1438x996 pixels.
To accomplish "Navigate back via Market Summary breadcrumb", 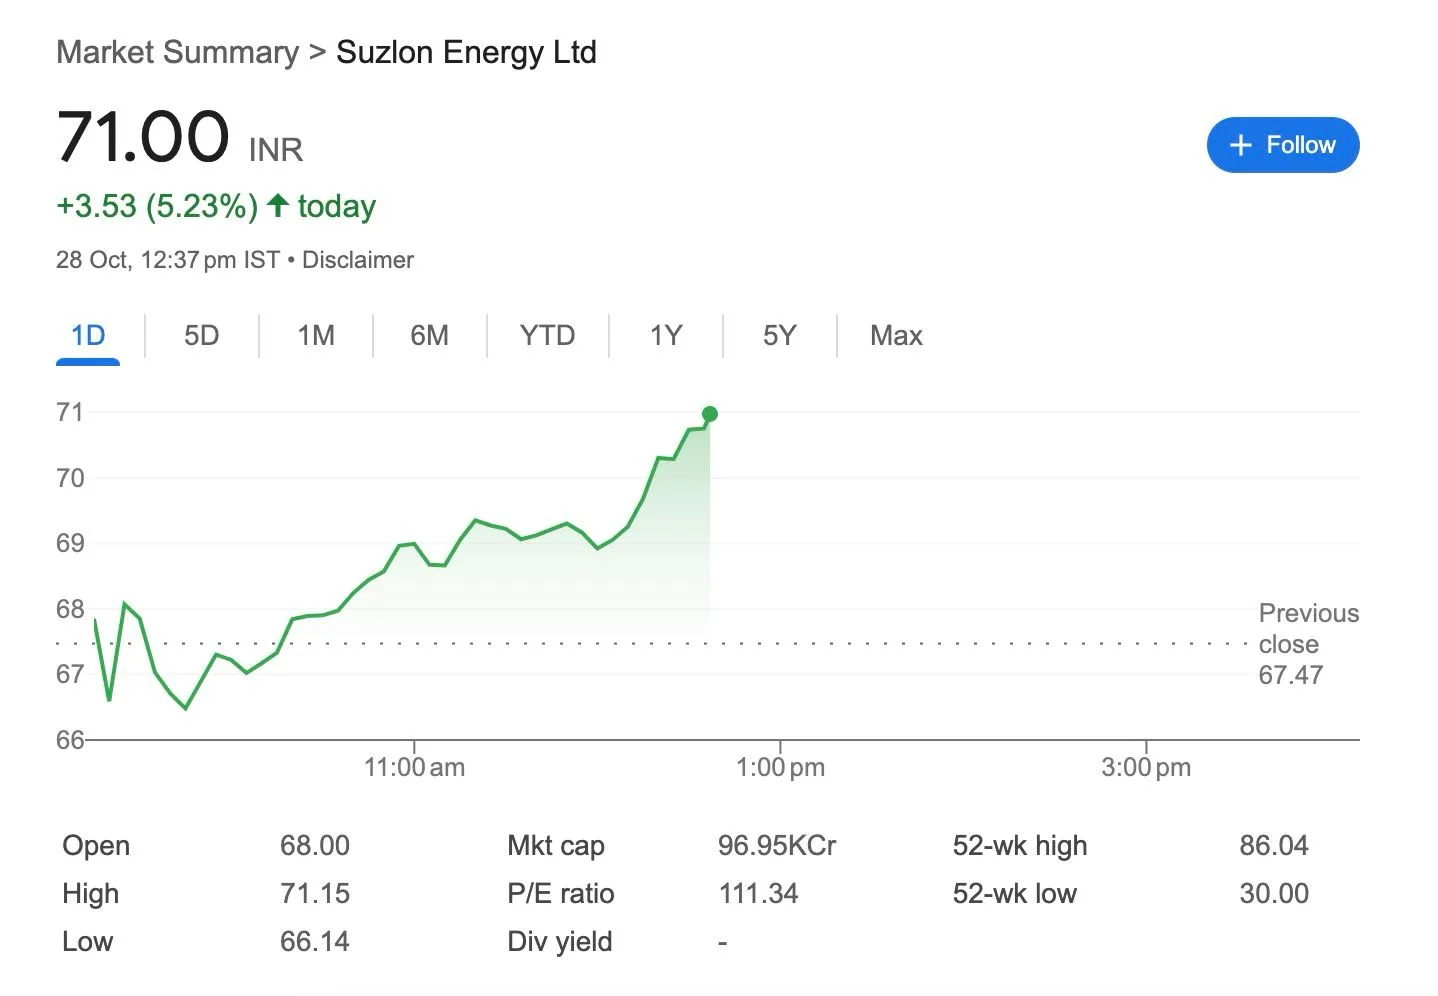I will click(178, 52).
